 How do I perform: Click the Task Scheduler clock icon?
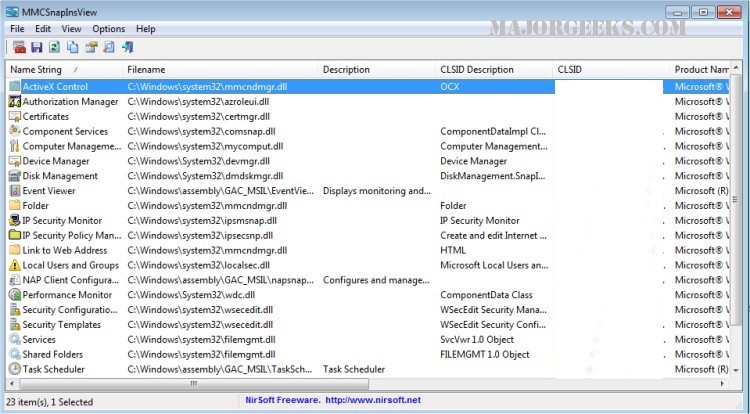15,369
